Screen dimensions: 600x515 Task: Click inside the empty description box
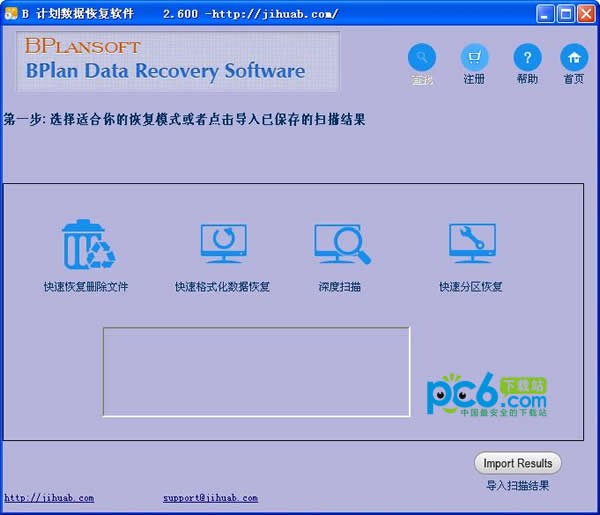coord(256,372)
